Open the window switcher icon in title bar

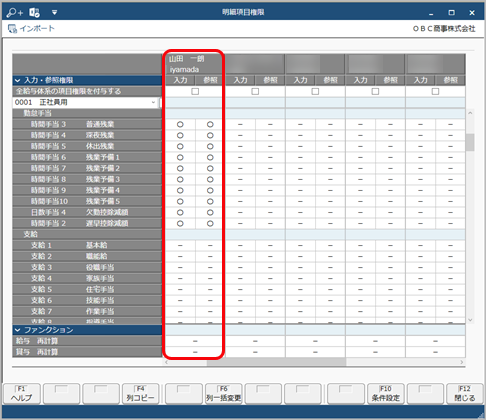[x=34, y=13]
